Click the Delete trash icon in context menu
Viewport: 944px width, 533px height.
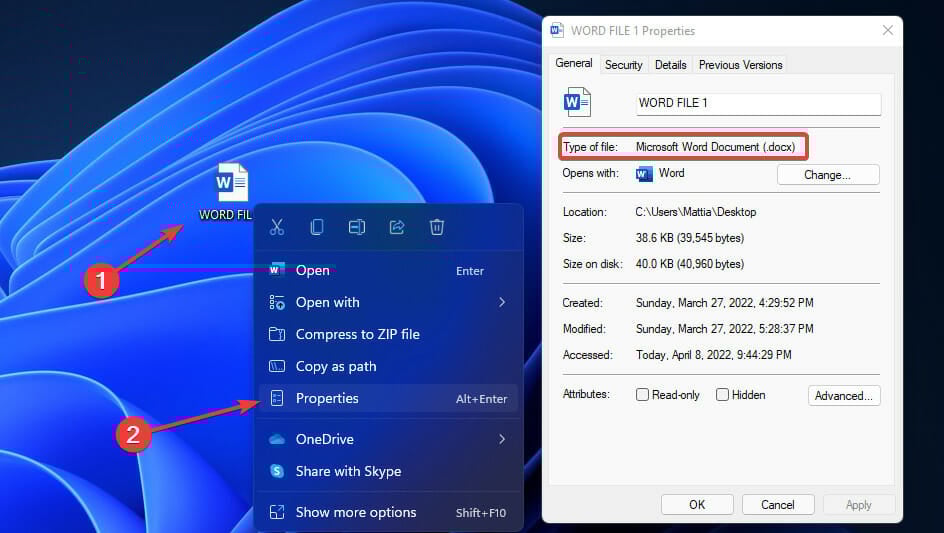pyautogui.click(x=437, y=227)
